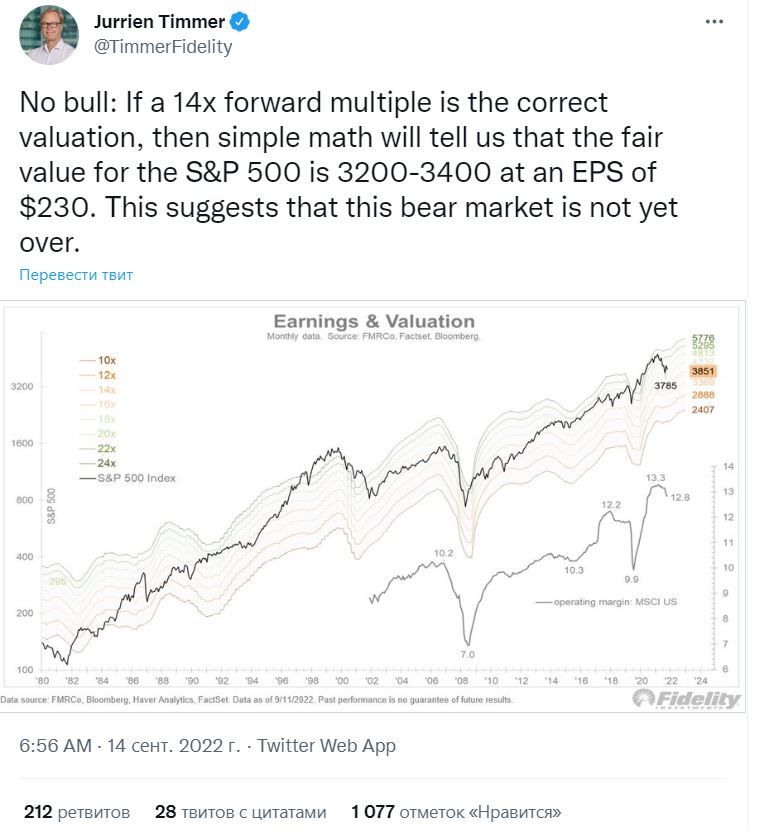Image resolution: width=765 pixels, height=831 pixels.
Task: Open the @TimmerFidelity handle link
Action: point(162,46)
